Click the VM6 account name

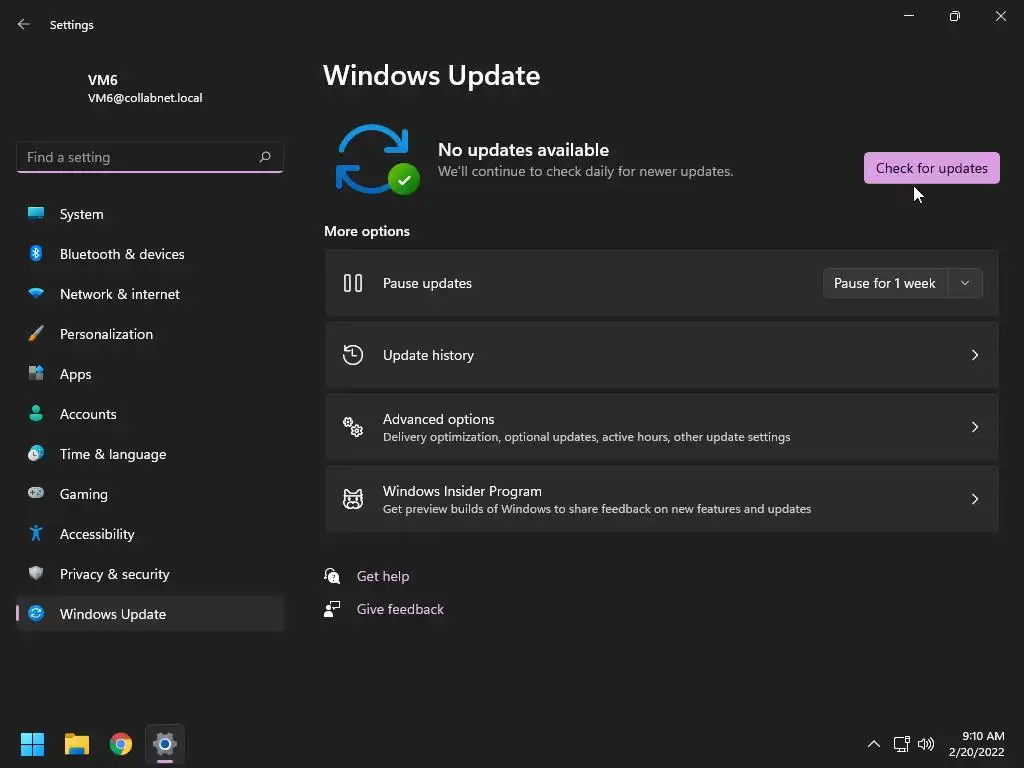point(103,80)
